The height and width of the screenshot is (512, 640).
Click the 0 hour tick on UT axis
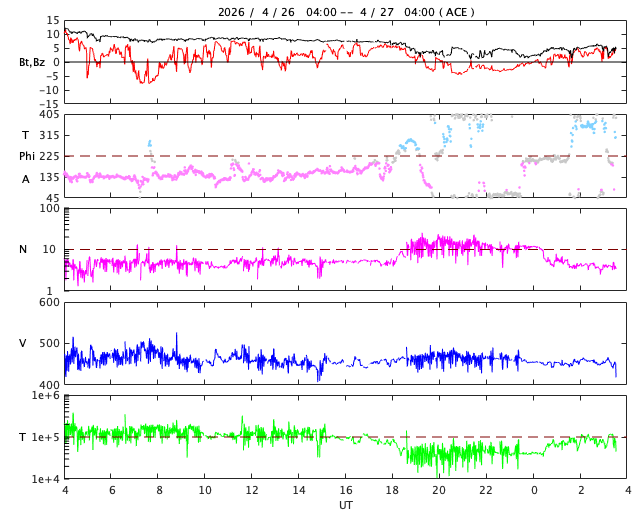point(533,490)
